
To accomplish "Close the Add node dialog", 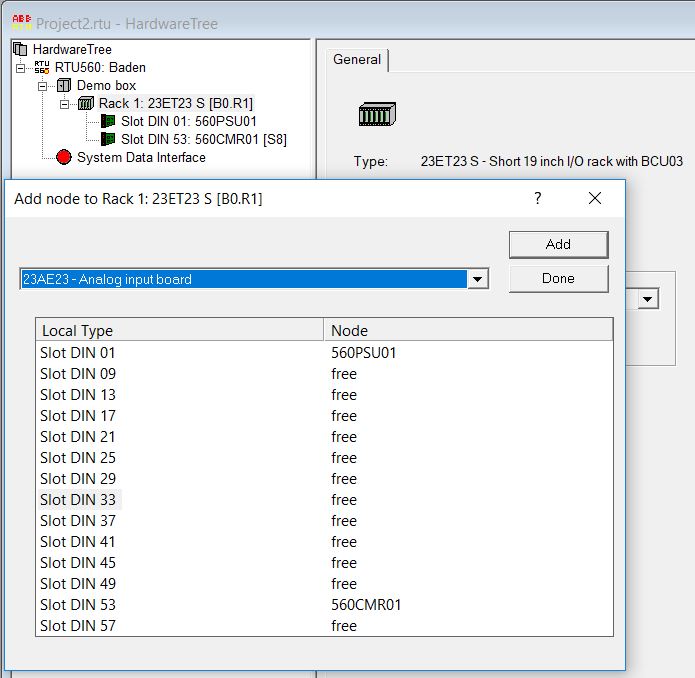I will click(x=595, y=198).
